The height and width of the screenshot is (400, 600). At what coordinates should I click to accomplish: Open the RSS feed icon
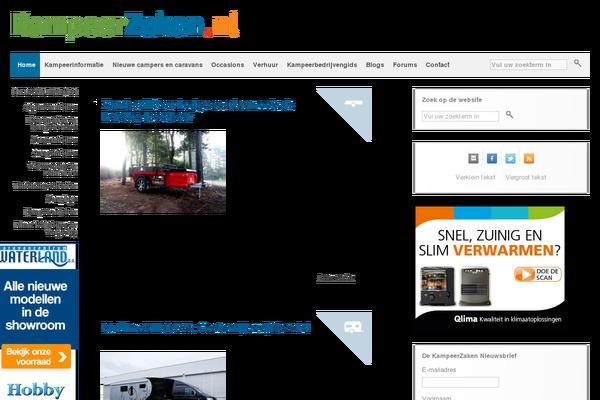[x=529, y=158]
